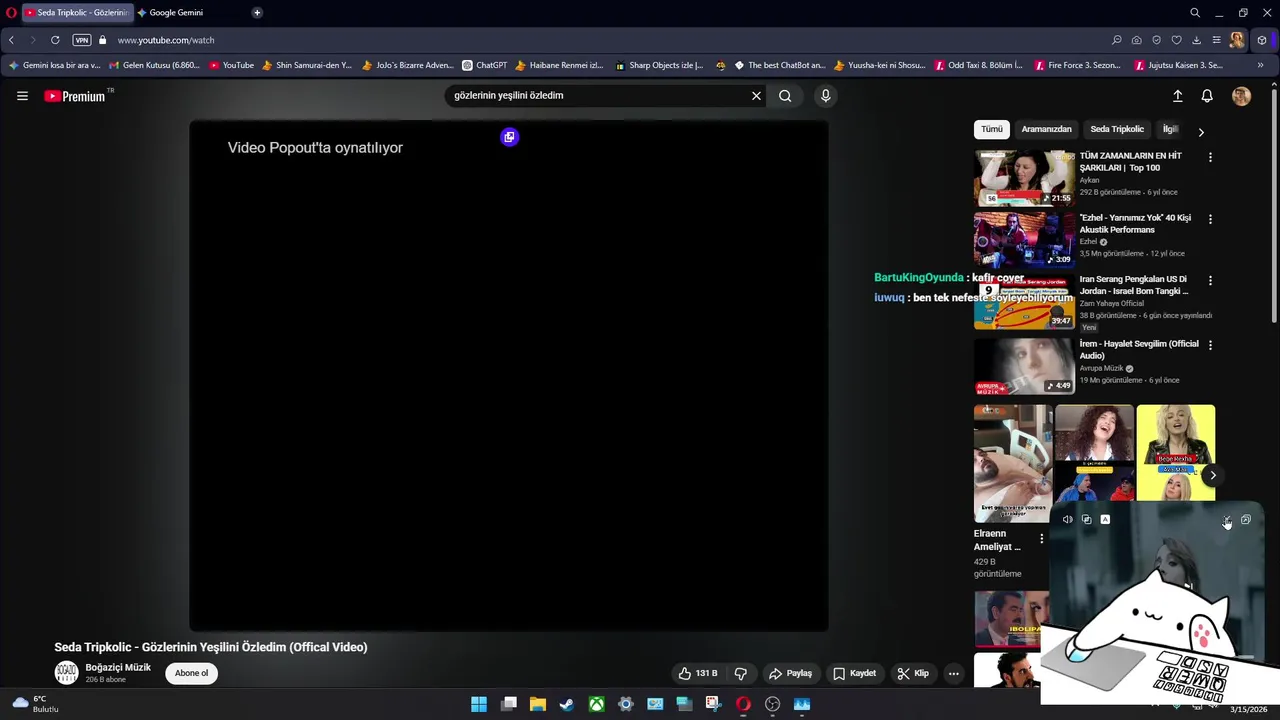Show next Shorts with carousel arrow

tap(1212, 475)
